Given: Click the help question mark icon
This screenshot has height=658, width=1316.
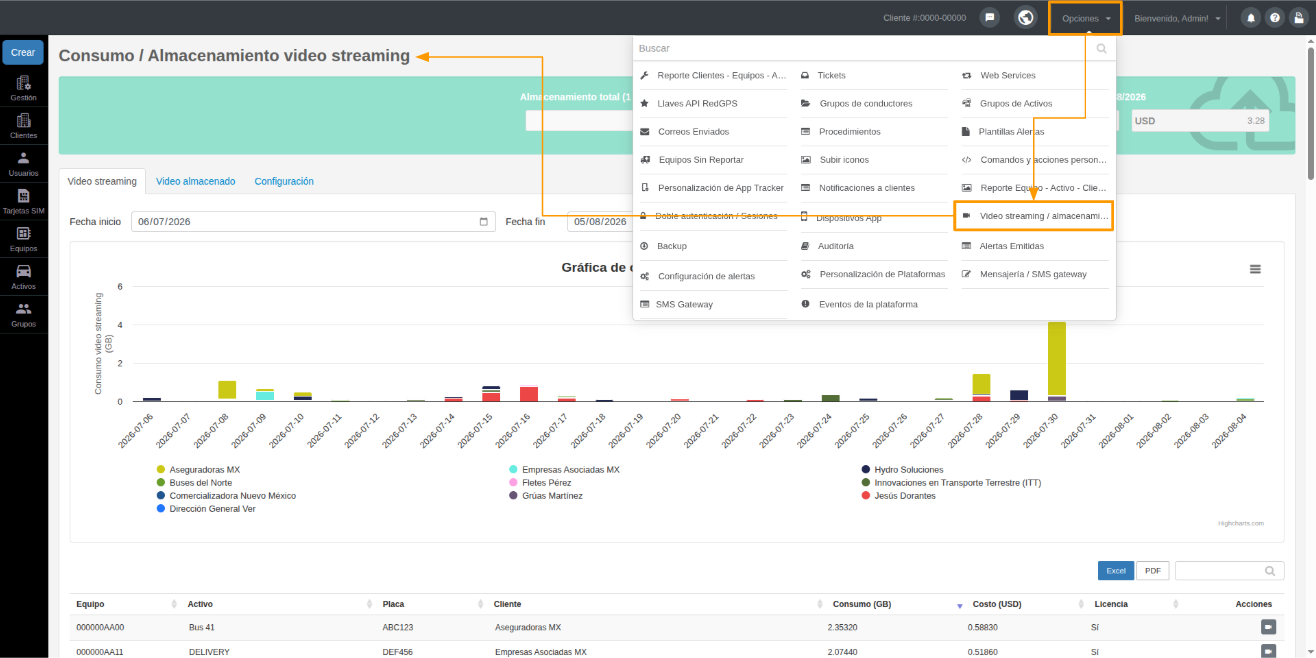Looking at the screenshot, I should pos(1274,18).
